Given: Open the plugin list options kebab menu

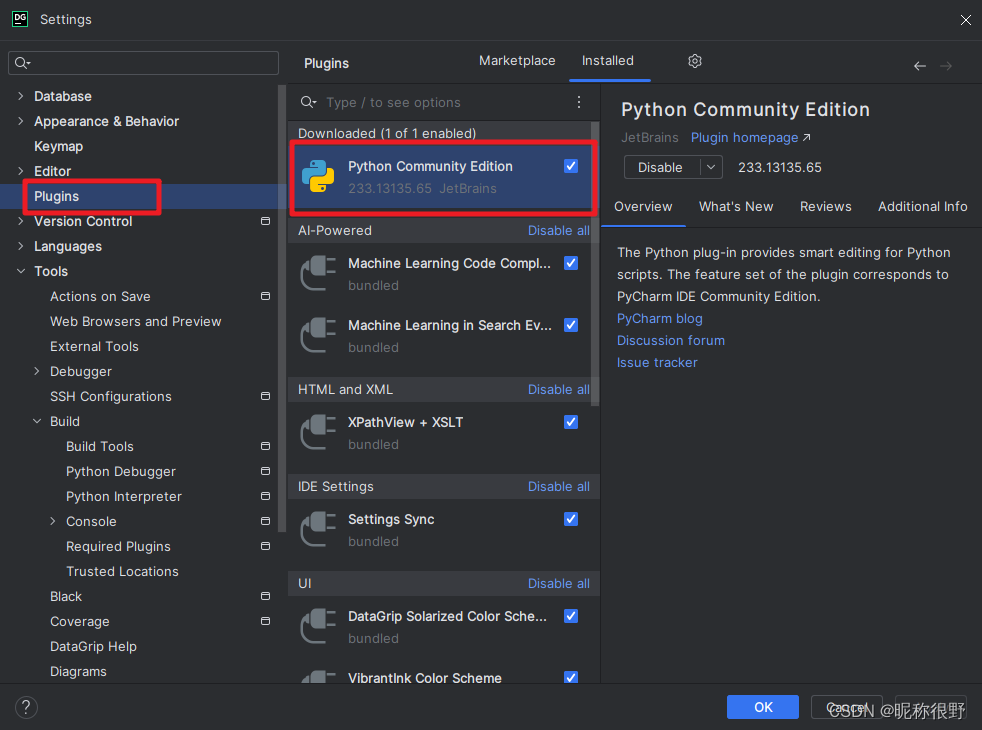Looking at the screenshot, I should click(579, 102).
